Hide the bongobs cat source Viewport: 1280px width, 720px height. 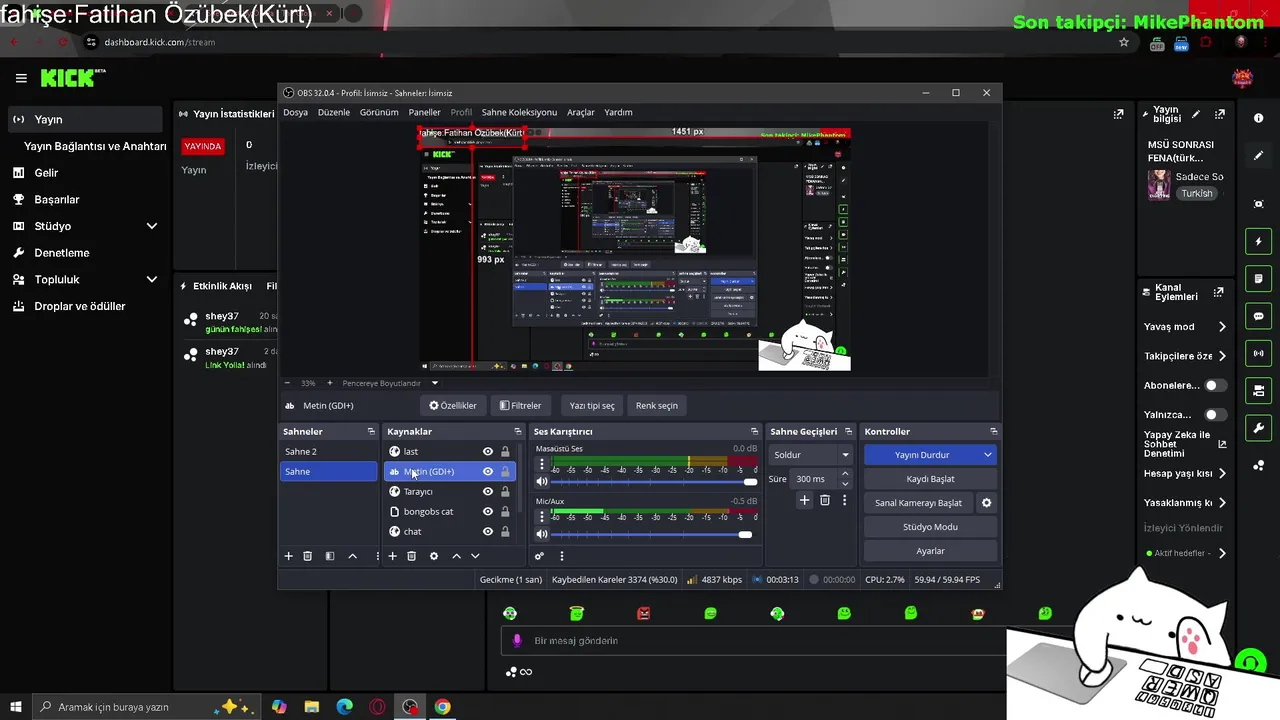click(x=488, y=512)
